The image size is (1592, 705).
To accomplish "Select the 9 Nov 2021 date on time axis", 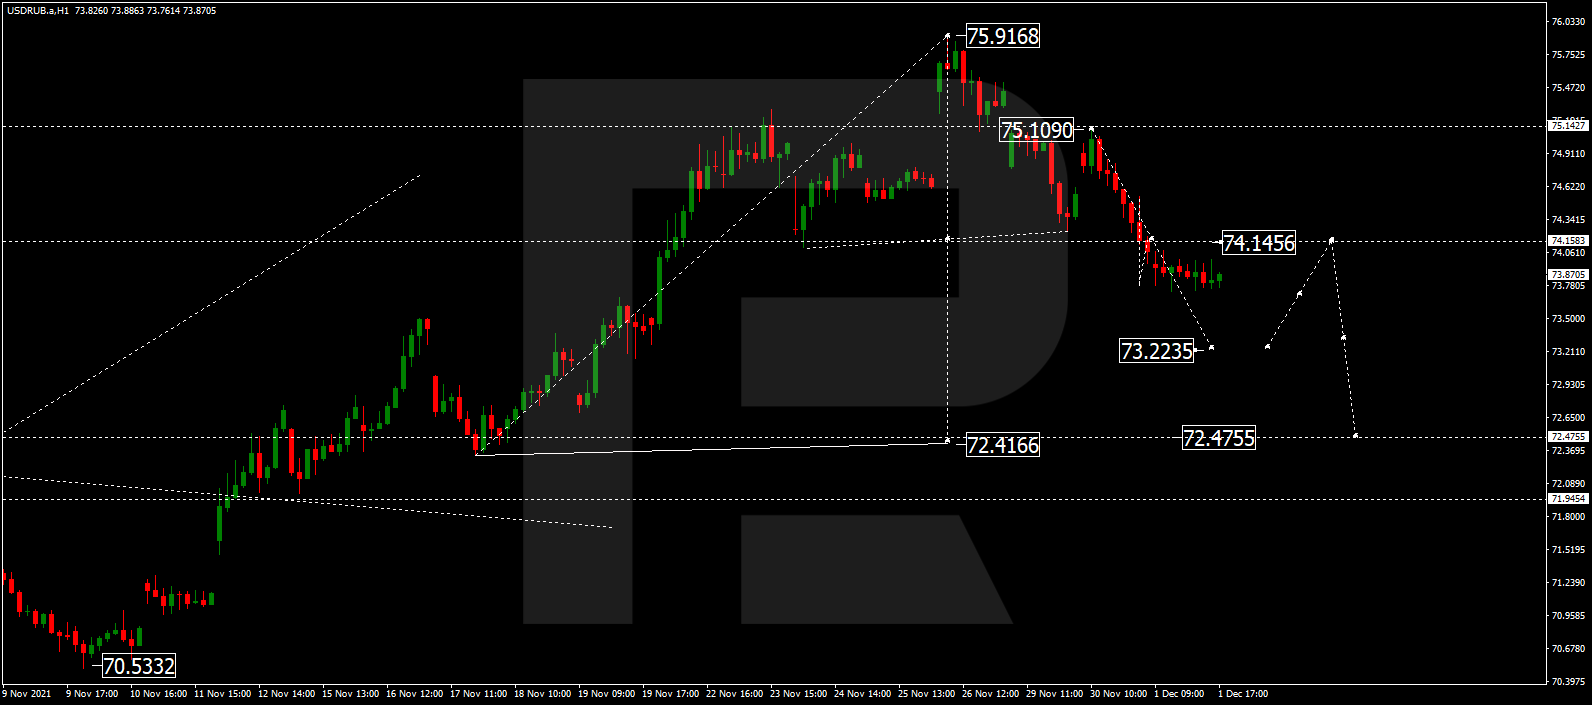I will pyautogui.click(x=27, y=693).
